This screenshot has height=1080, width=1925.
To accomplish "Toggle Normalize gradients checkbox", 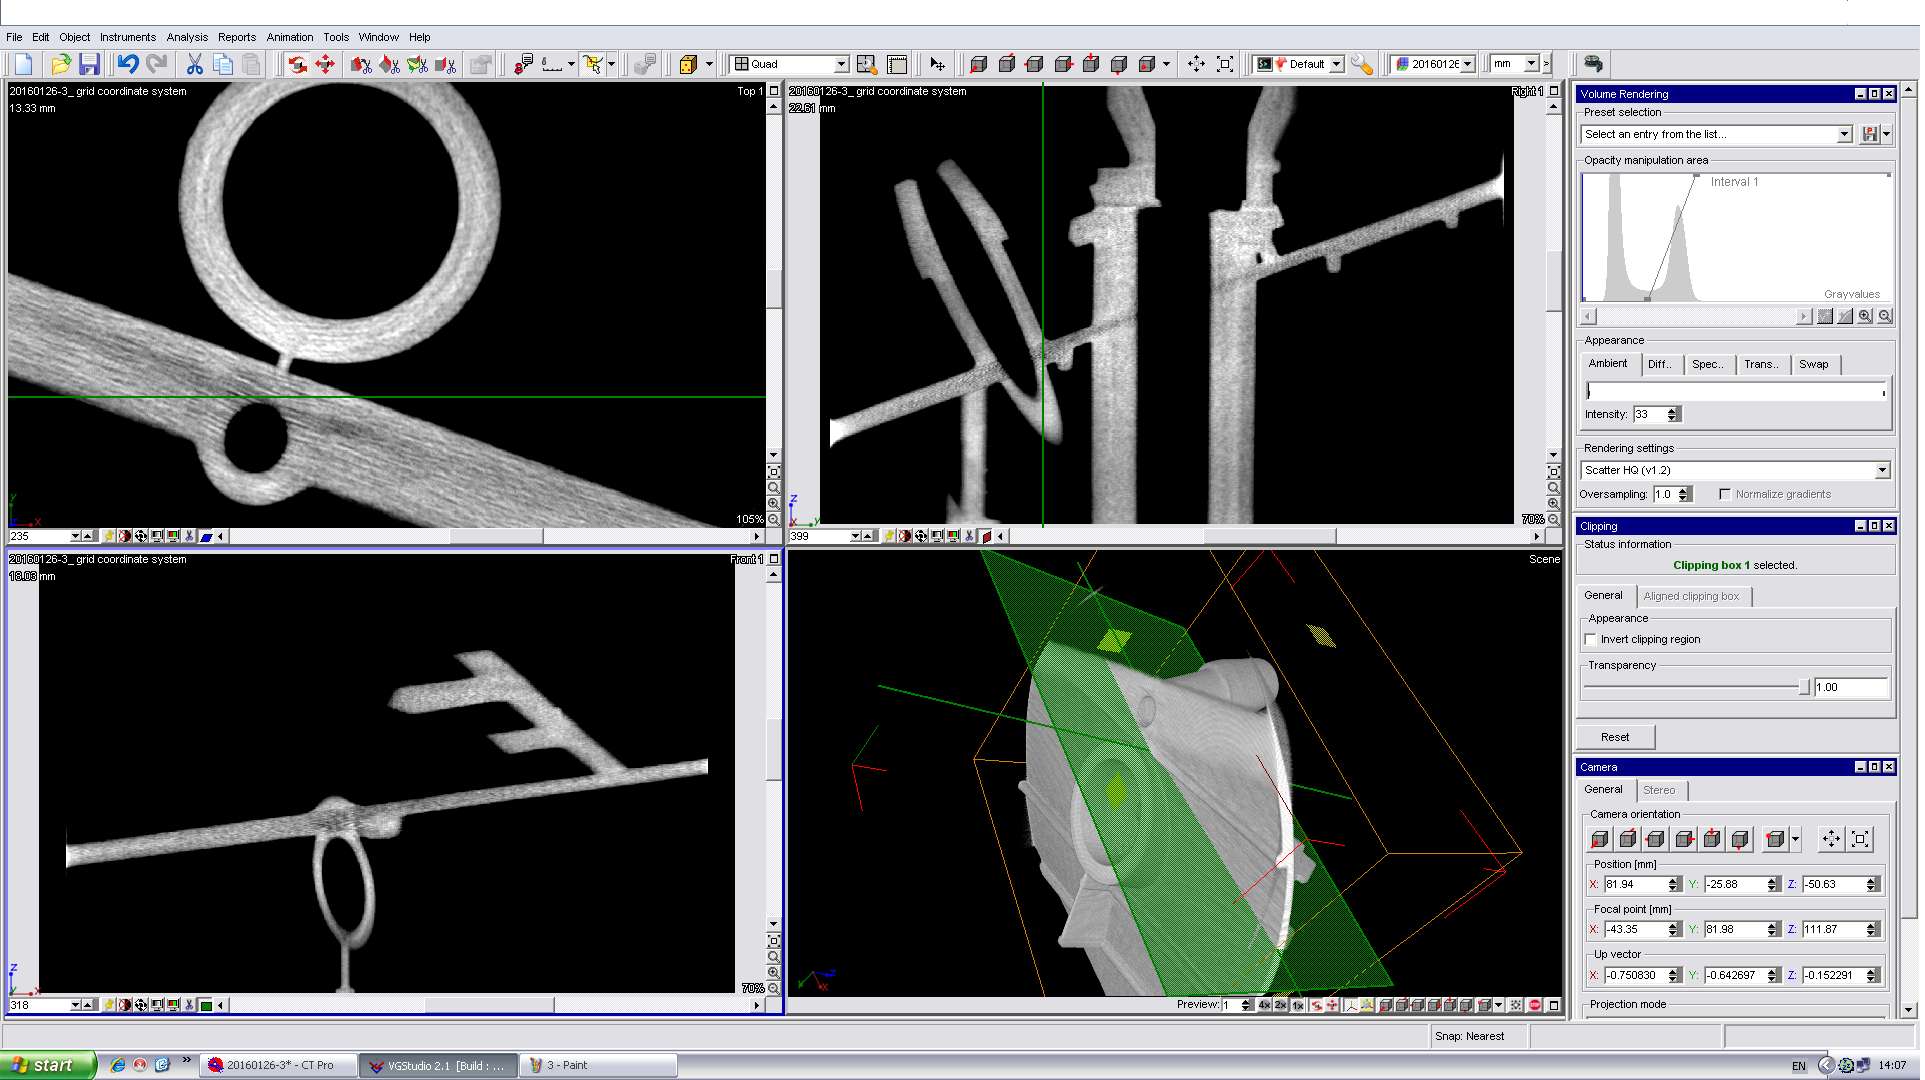I will click(x=1725, y=495).
